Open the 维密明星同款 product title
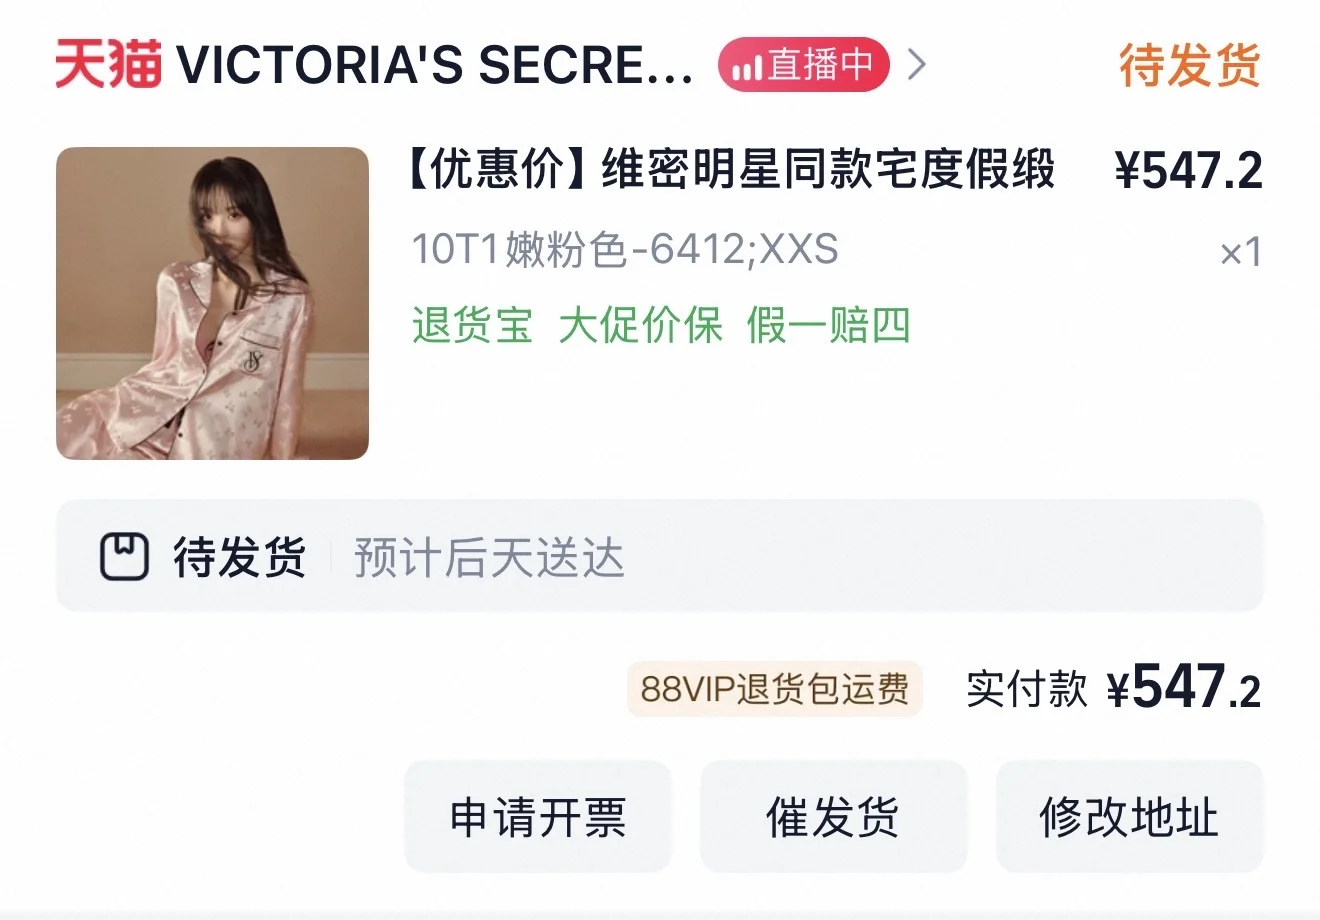 point(729,169)
